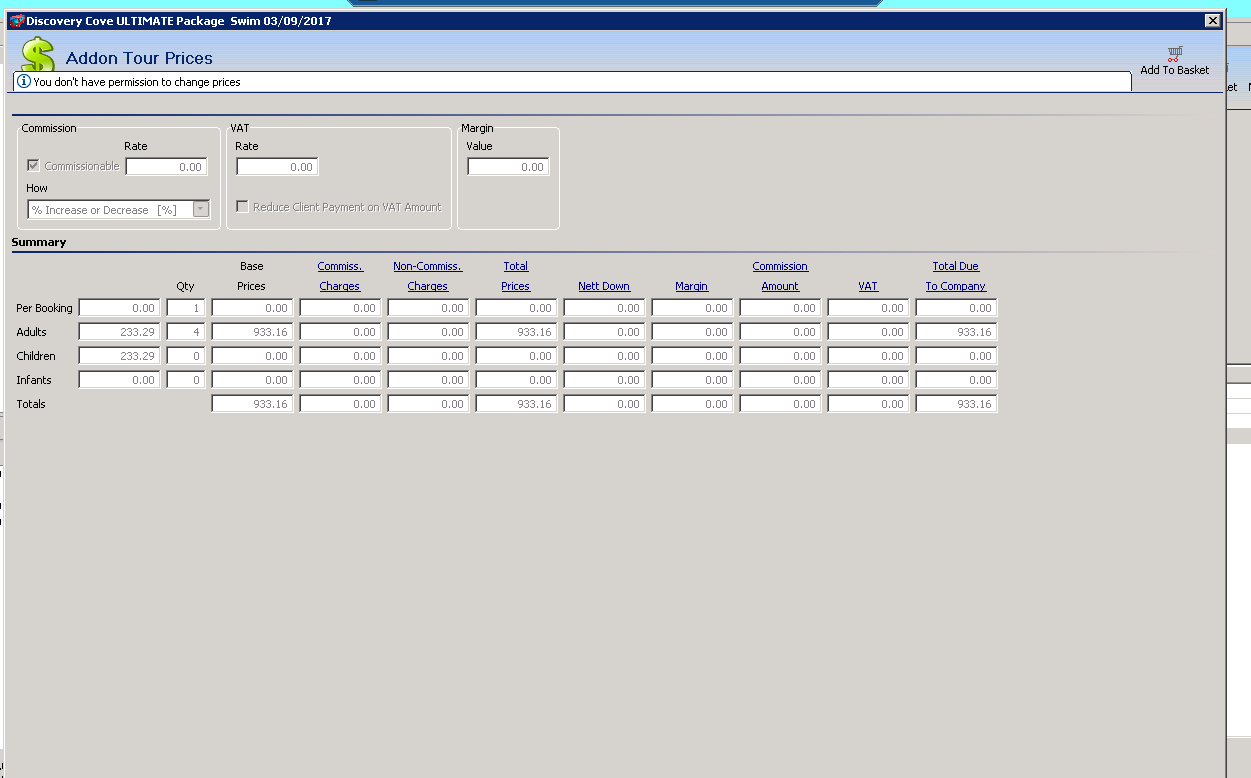Toggle Reduce Client Payment on VAT Amount
1251x778 pixels.
(x=242, y=207)
